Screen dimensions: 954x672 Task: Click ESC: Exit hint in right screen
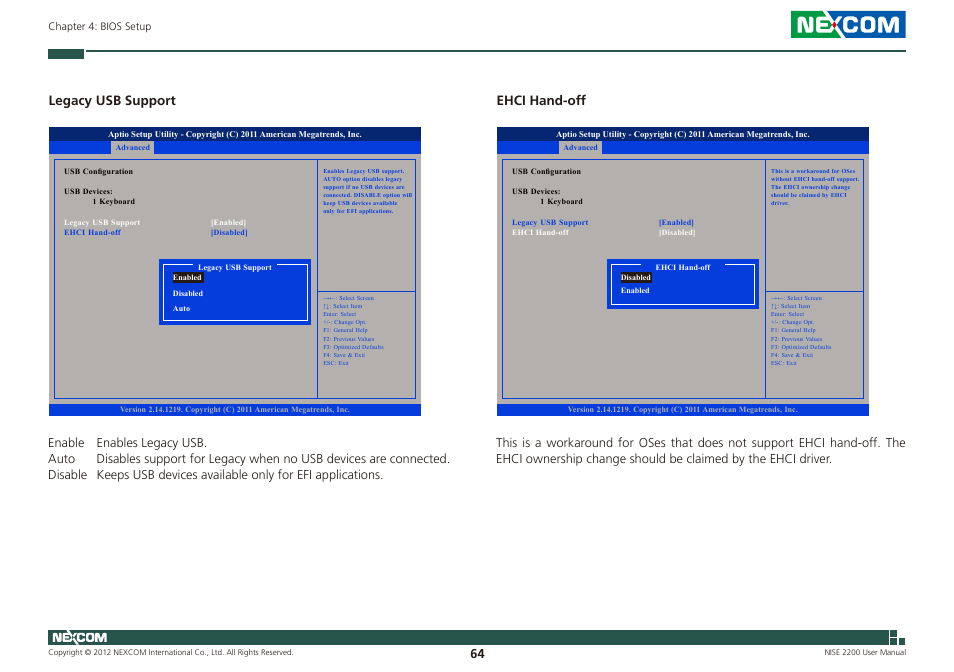[x=783, y=363]
